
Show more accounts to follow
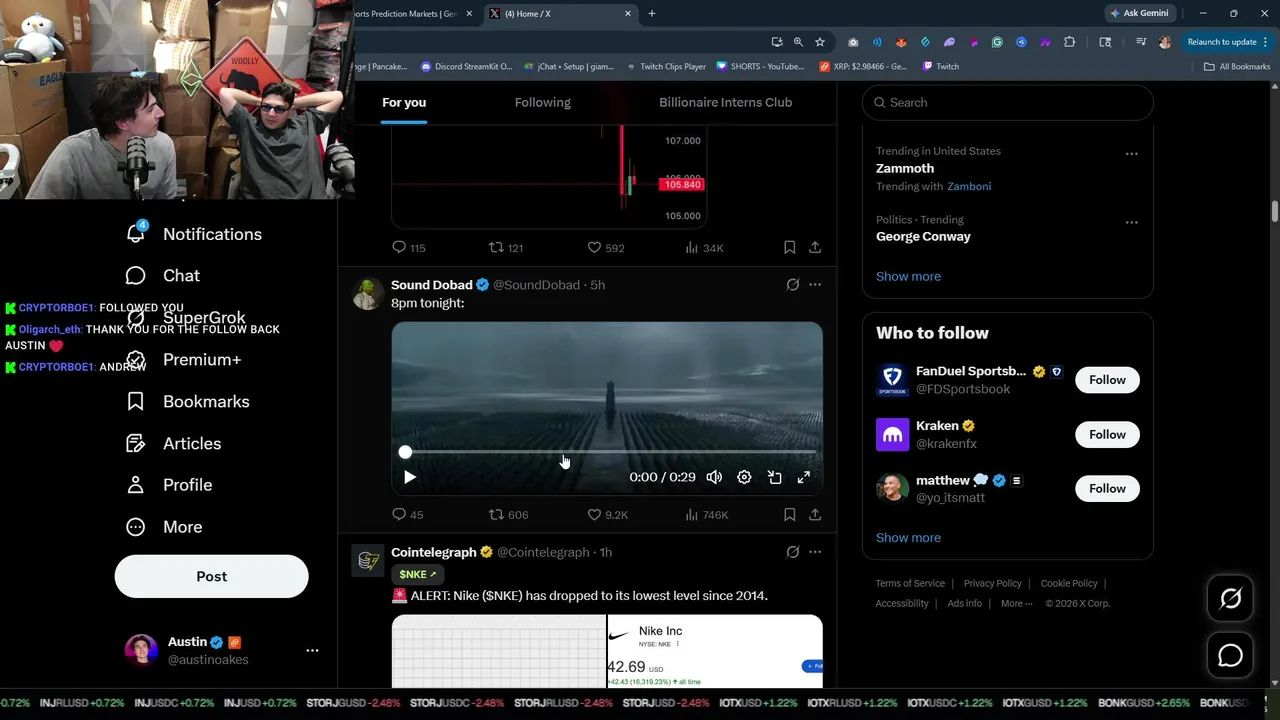(908, 538)
